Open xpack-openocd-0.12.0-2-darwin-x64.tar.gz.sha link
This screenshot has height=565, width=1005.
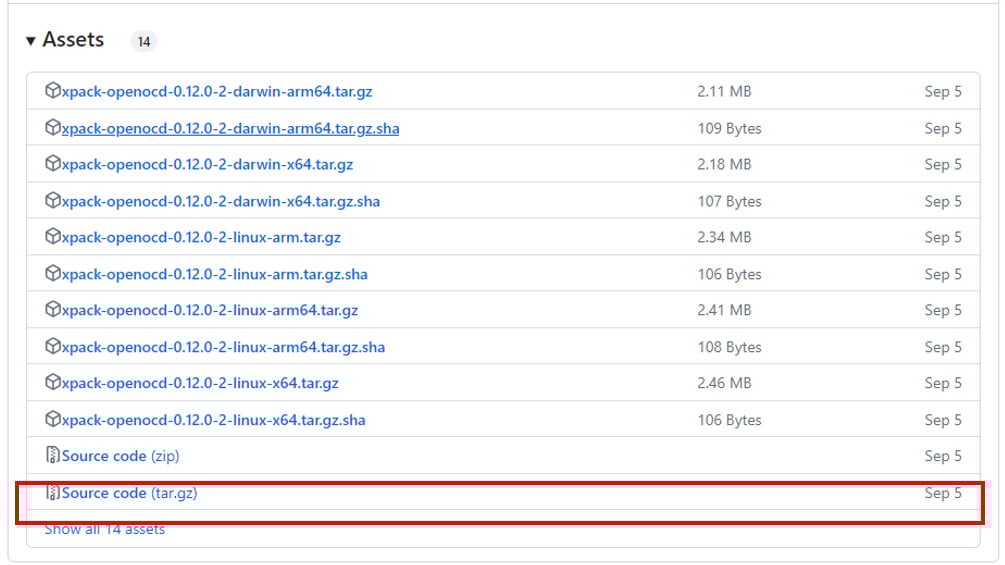(x=220, y=202)
